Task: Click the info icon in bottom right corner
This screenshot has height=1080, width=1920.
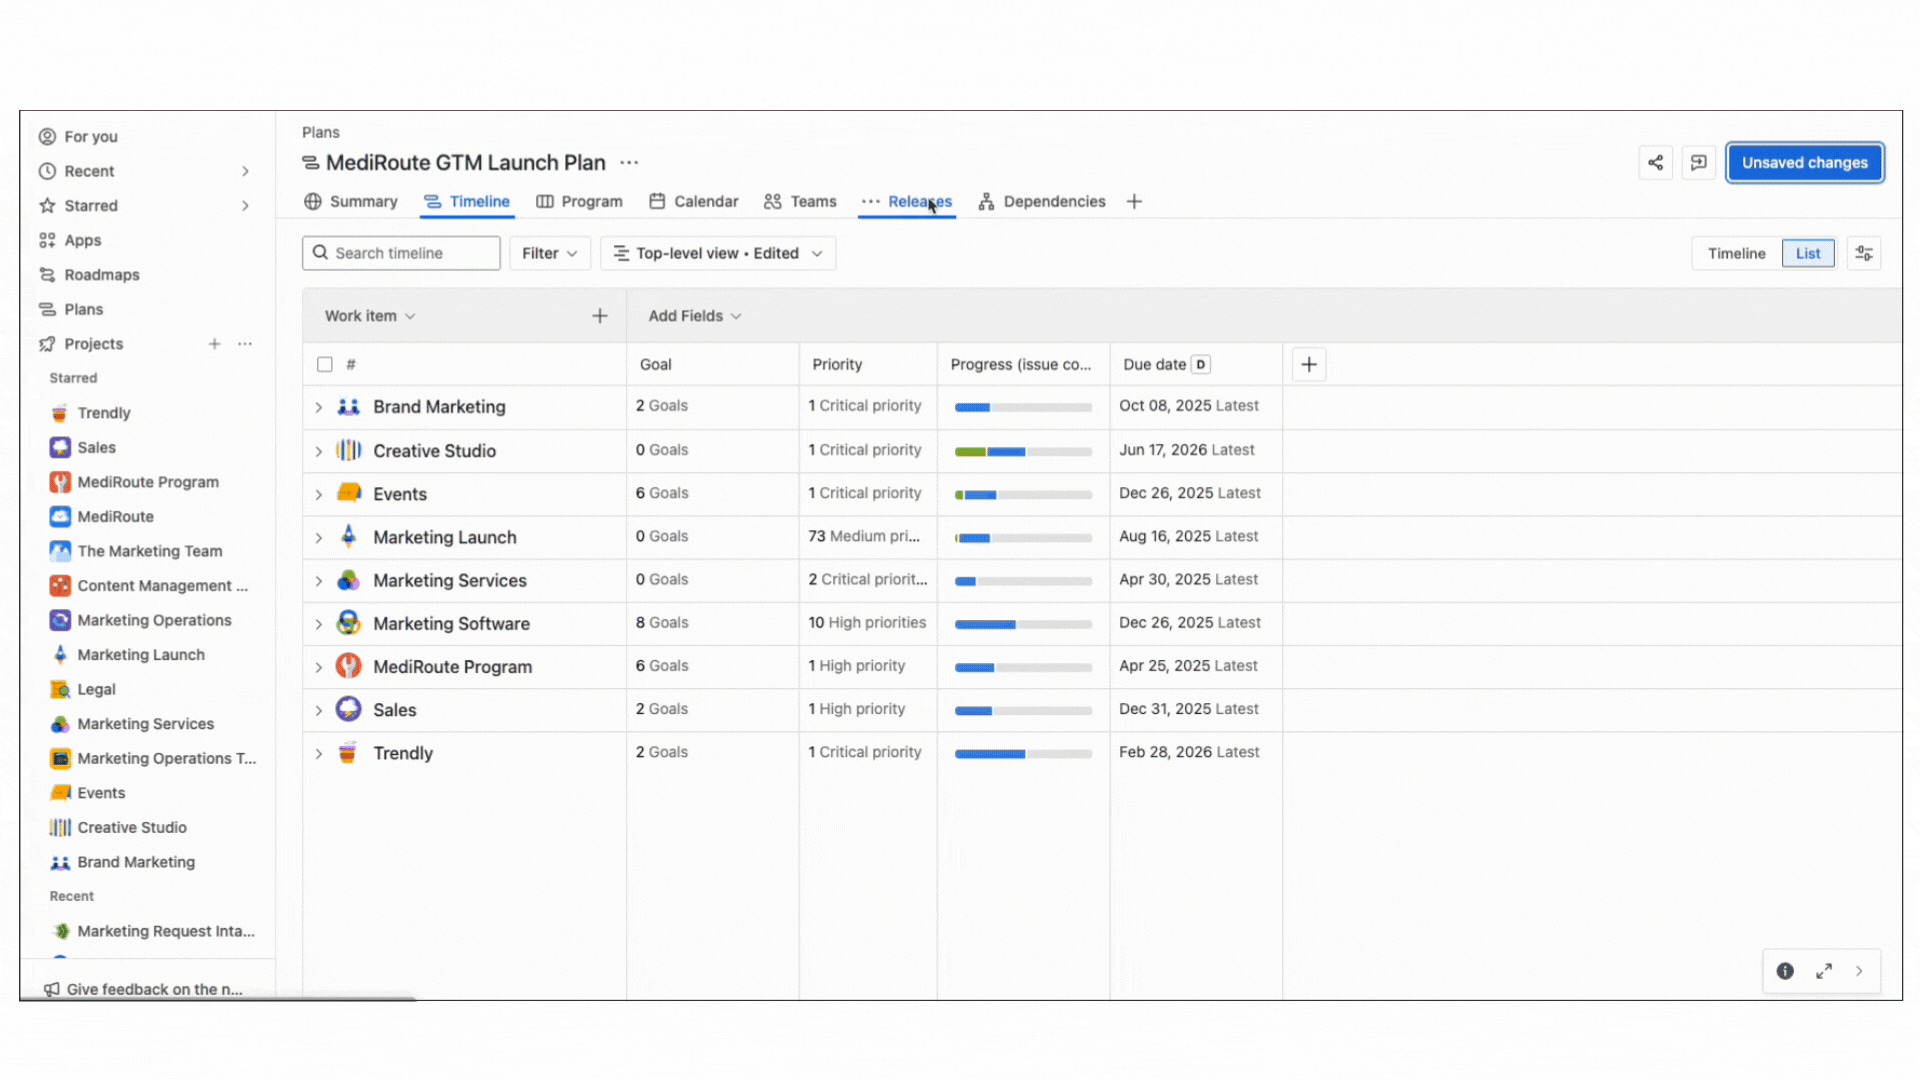Action: pyautogui.click(x=1785, y=971)
